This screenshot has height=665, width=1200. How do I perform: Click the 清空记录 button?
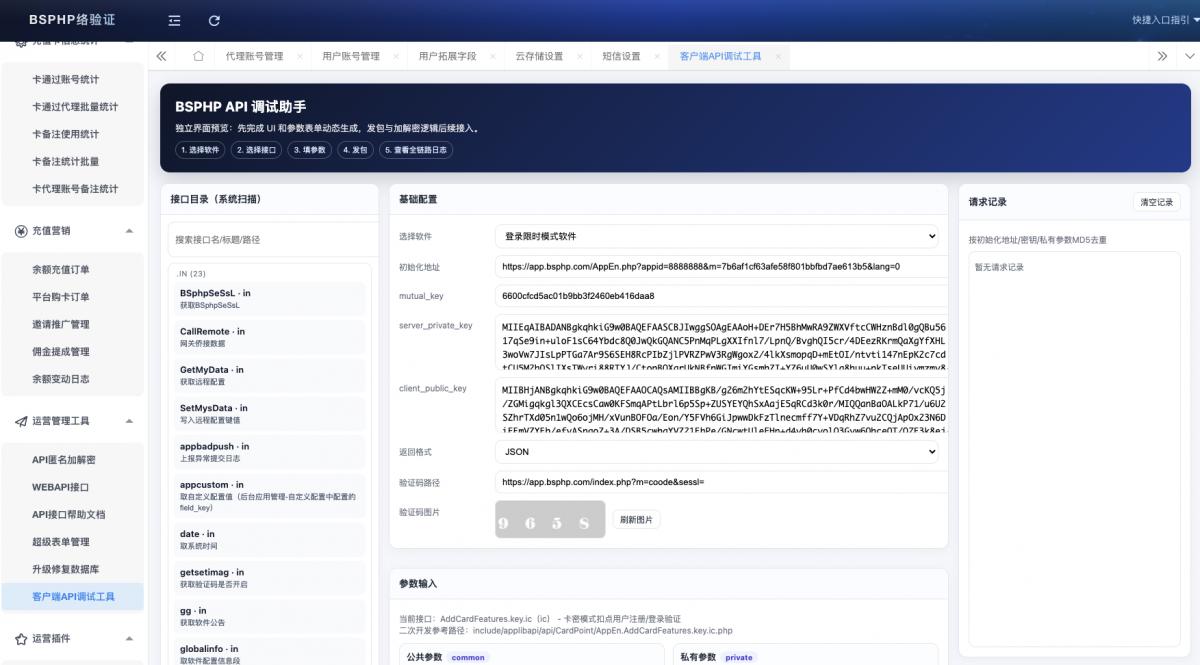point(1156,202)
